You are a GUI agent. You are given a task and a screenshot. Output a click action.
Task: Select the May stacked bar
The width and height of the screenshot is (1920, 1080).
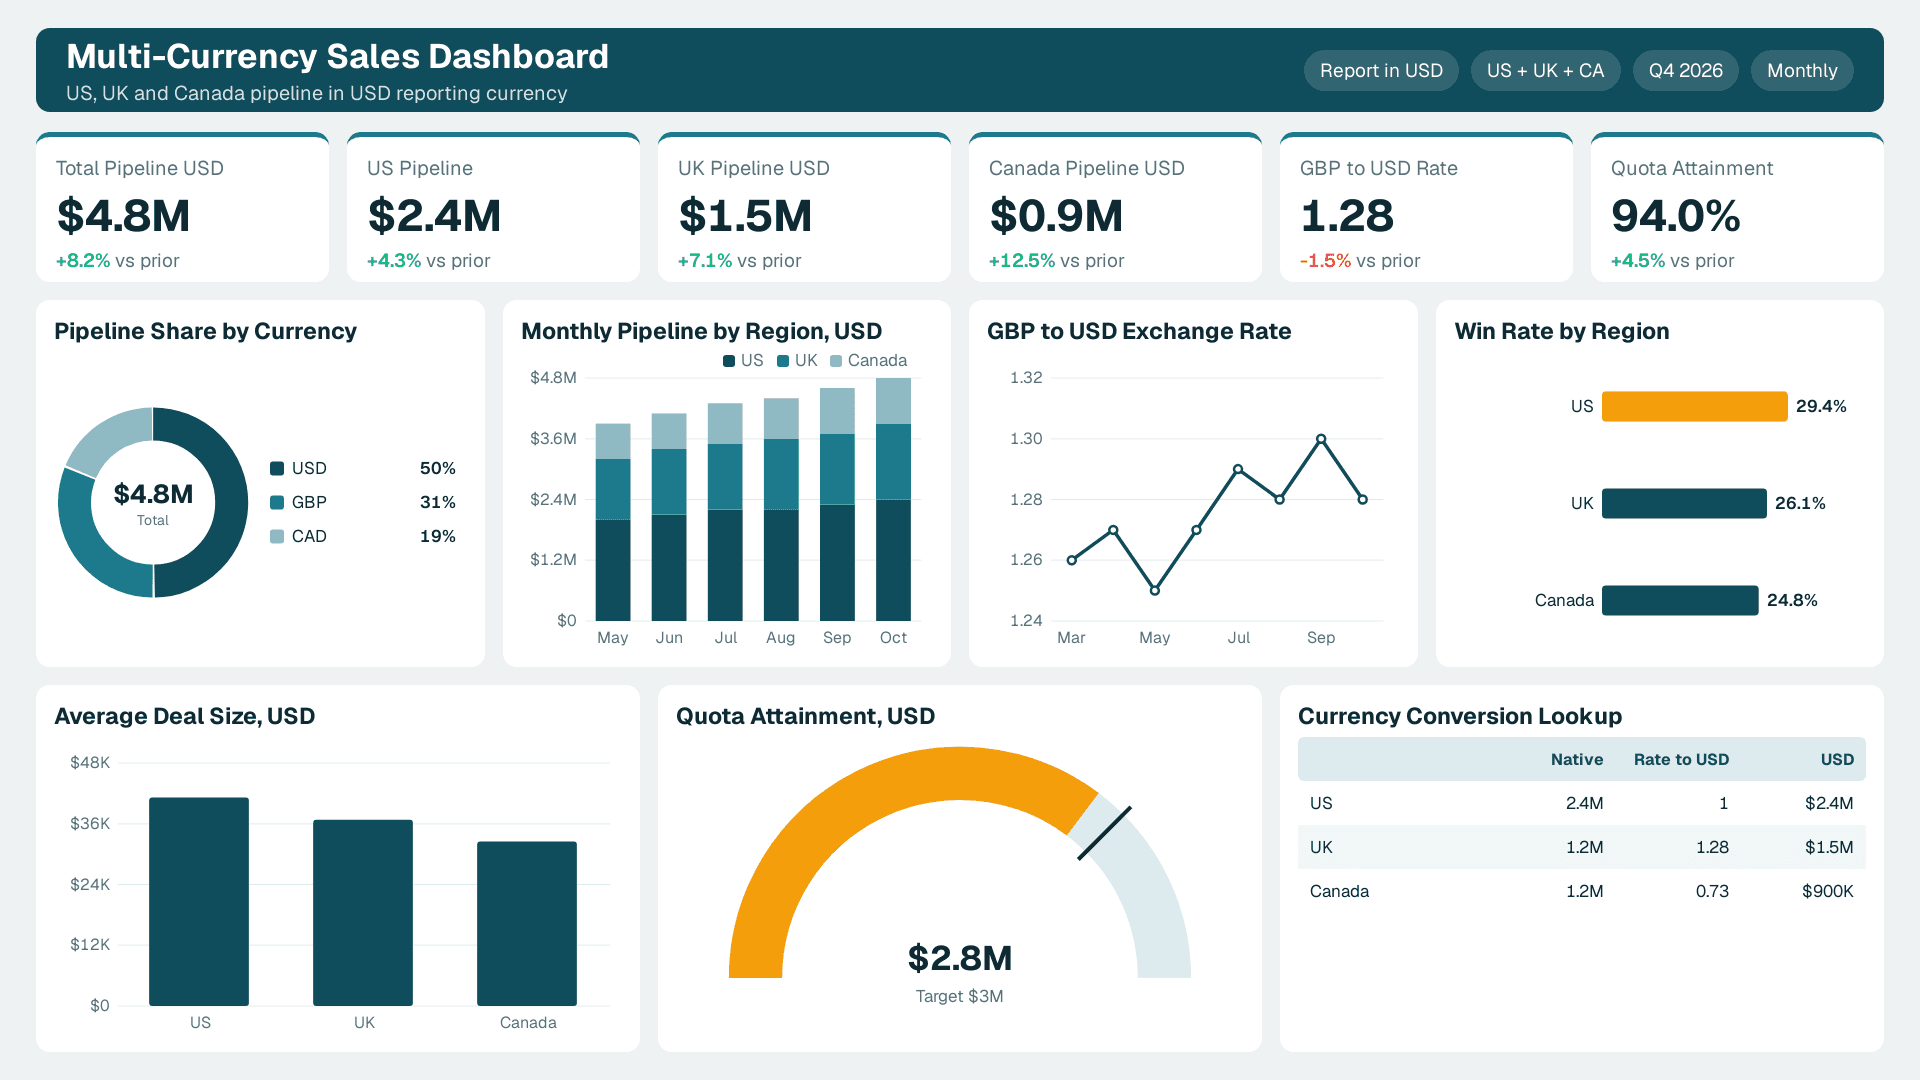tap(613, 522)
